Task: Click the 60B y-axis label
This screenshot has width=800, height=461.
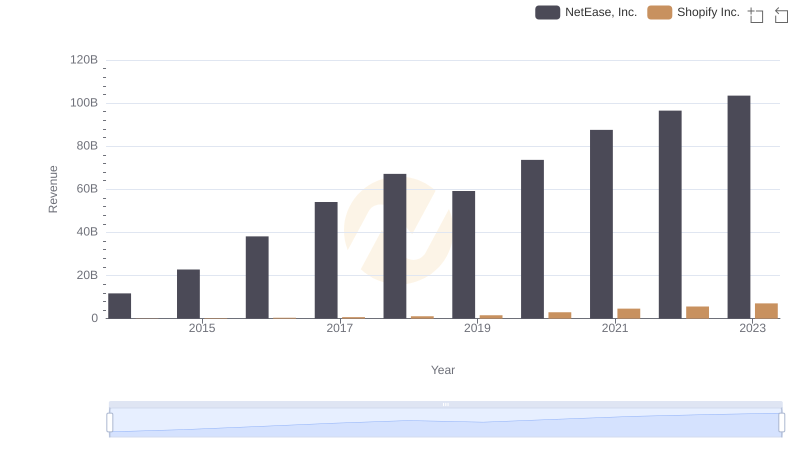Action: click(x=87, y=189)
